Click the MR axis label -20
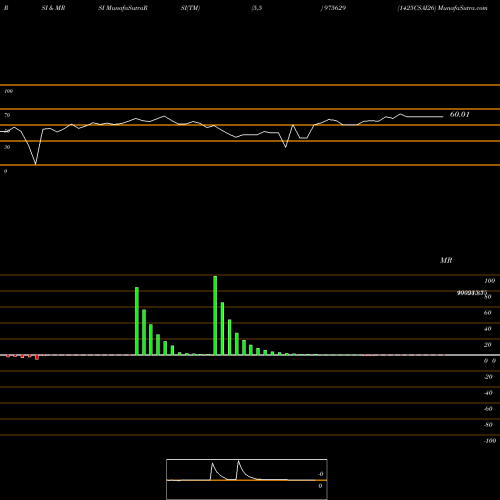Screen dimensions: 500x500 (488, 377)
